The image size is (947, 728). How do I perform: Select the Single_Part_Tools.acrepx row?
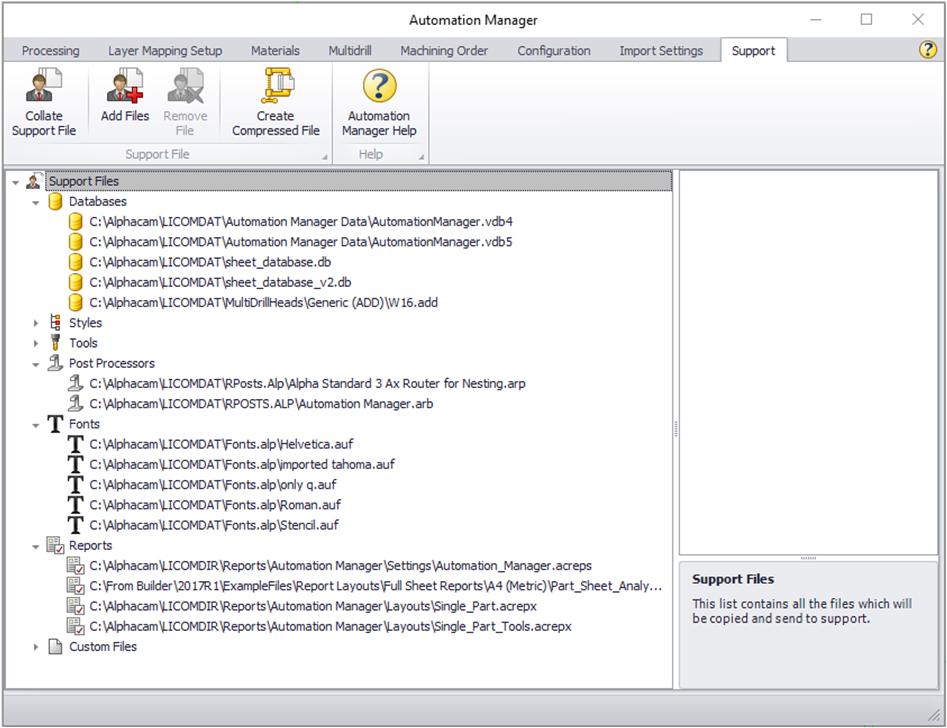pyautogui.click(x=330, y=626)
